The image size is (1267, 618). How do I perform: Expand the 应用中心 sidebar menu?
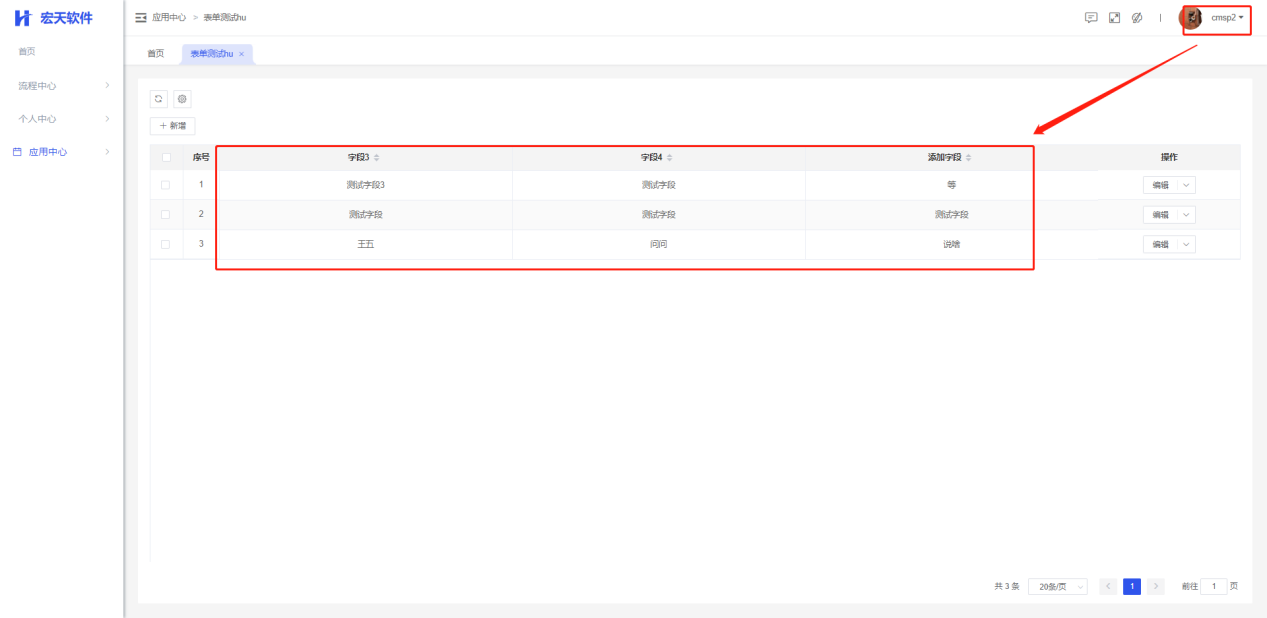(62, 152)
